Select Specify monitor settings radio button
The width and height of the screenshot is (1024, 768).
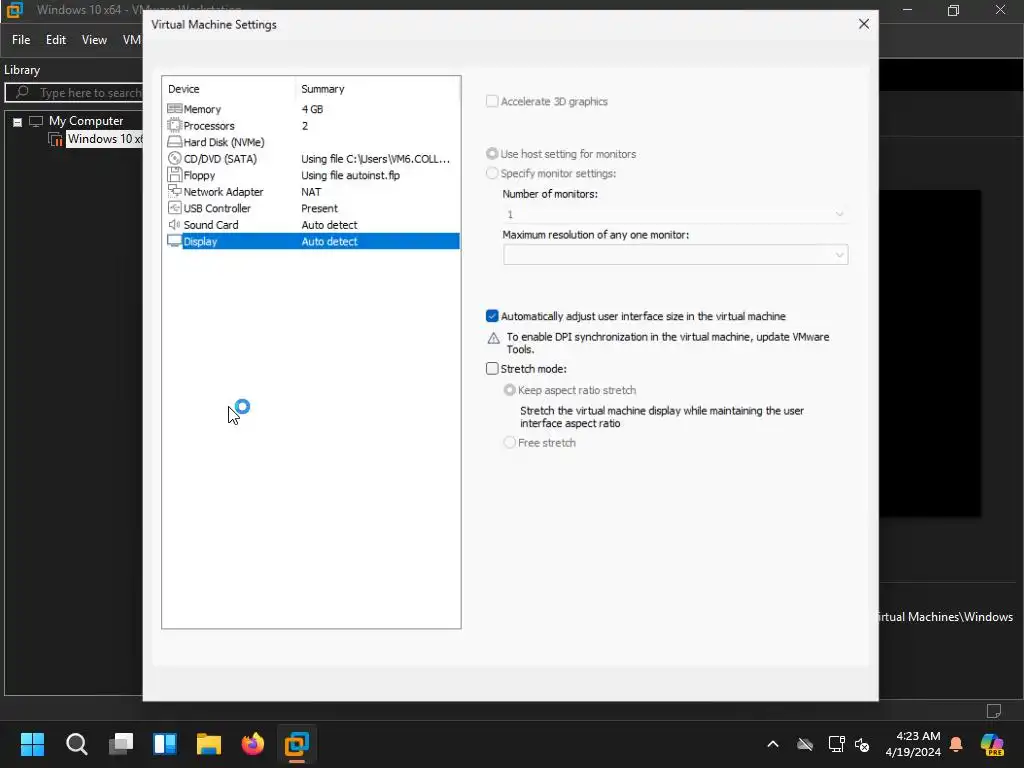(492, 173)
